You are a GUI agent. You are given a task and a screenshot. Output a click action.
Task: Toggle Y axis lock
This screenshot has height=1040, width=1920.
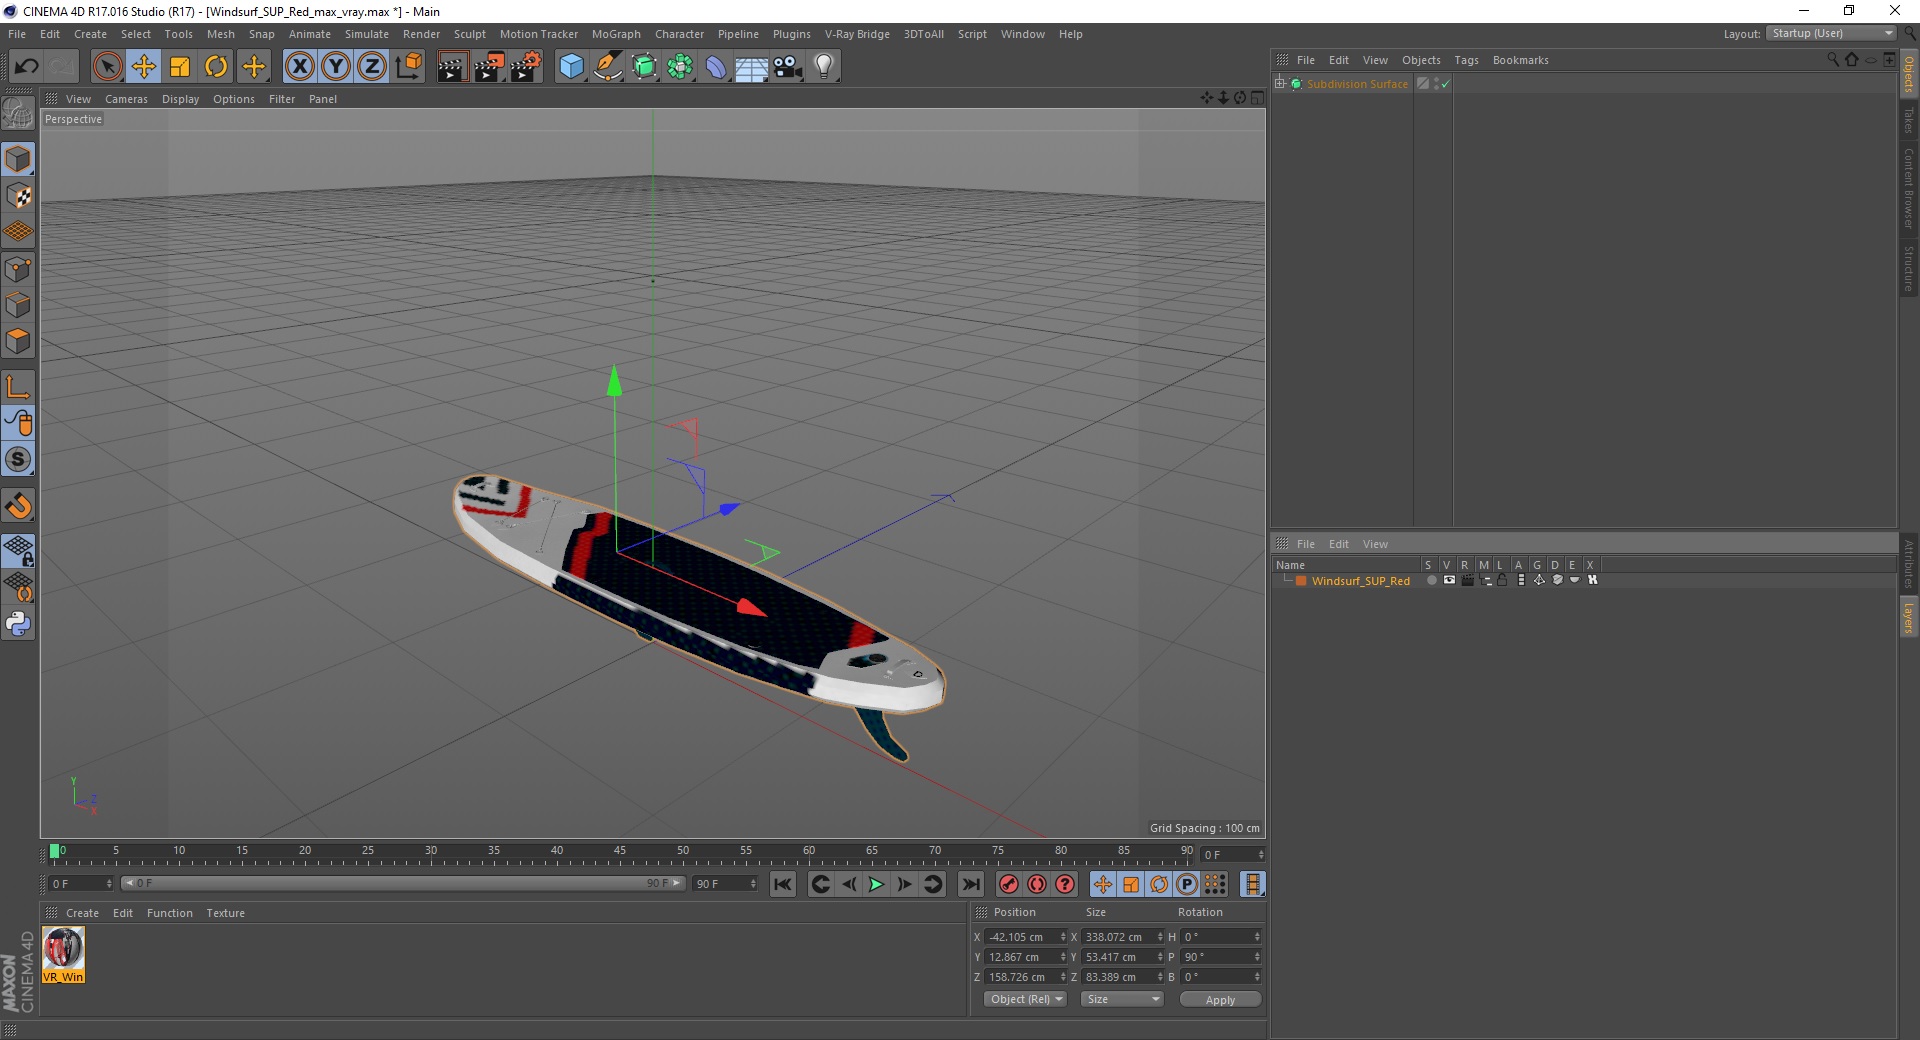[x=336, y=67]
